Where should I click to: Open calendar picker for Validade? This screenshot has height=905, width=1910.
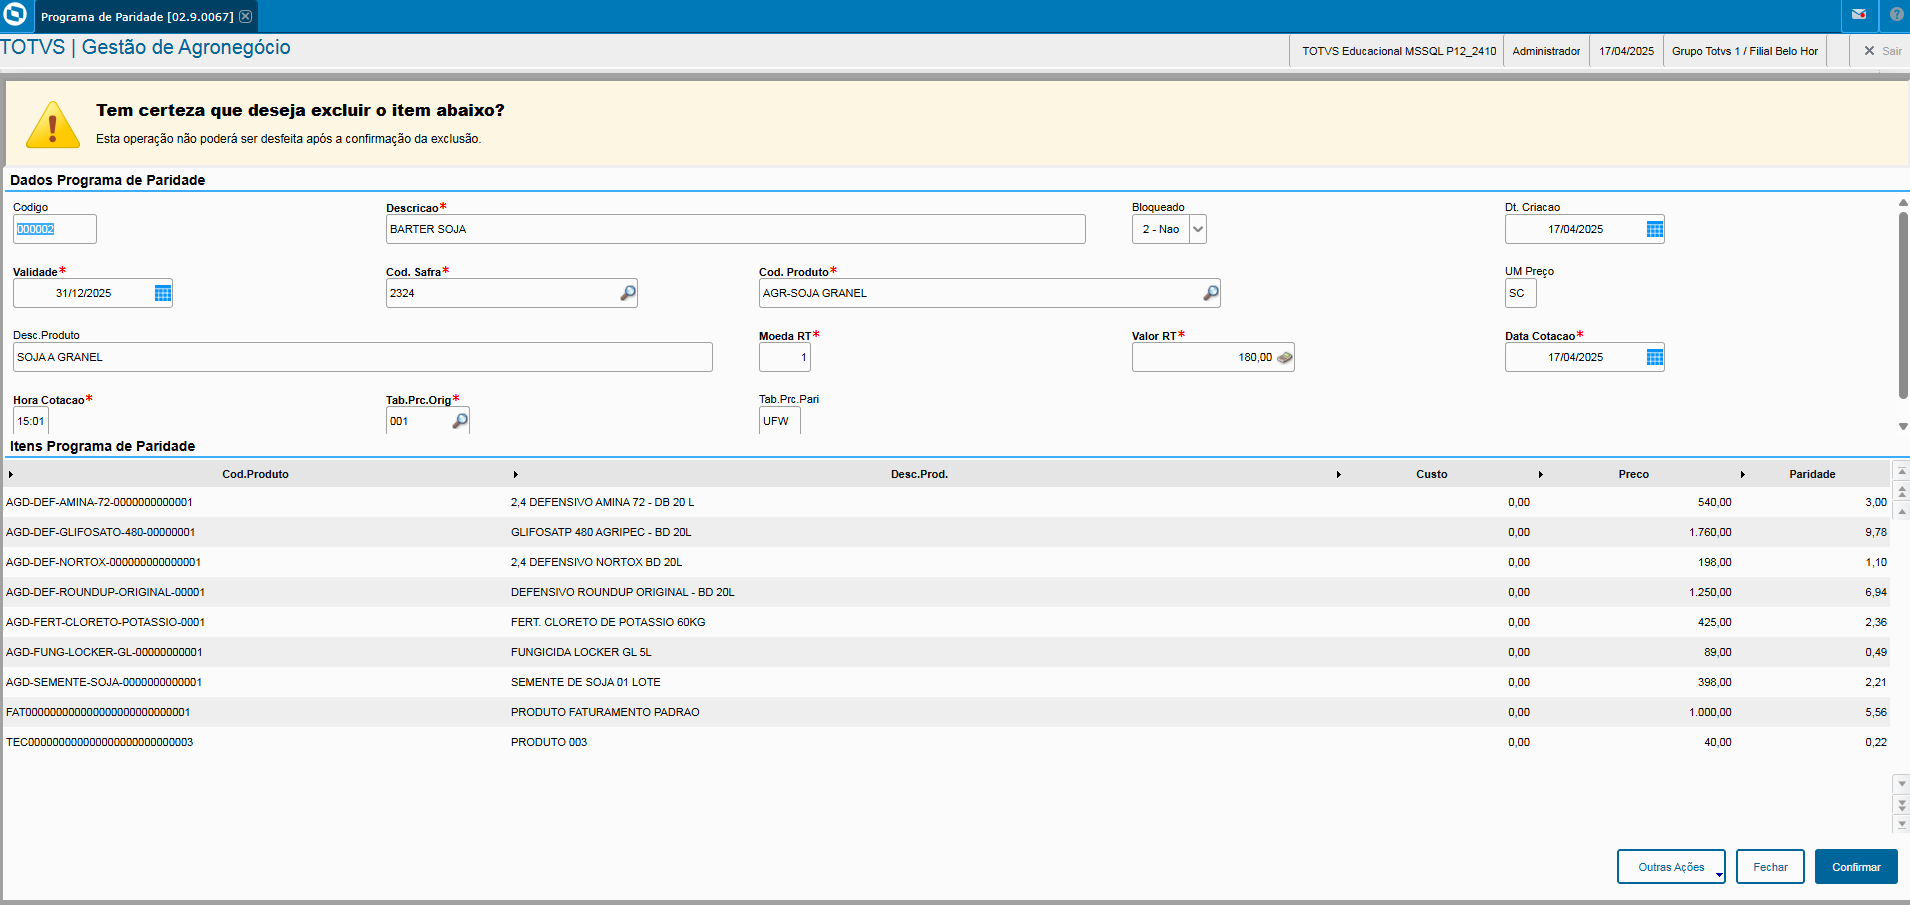click(x=163, y=293)
